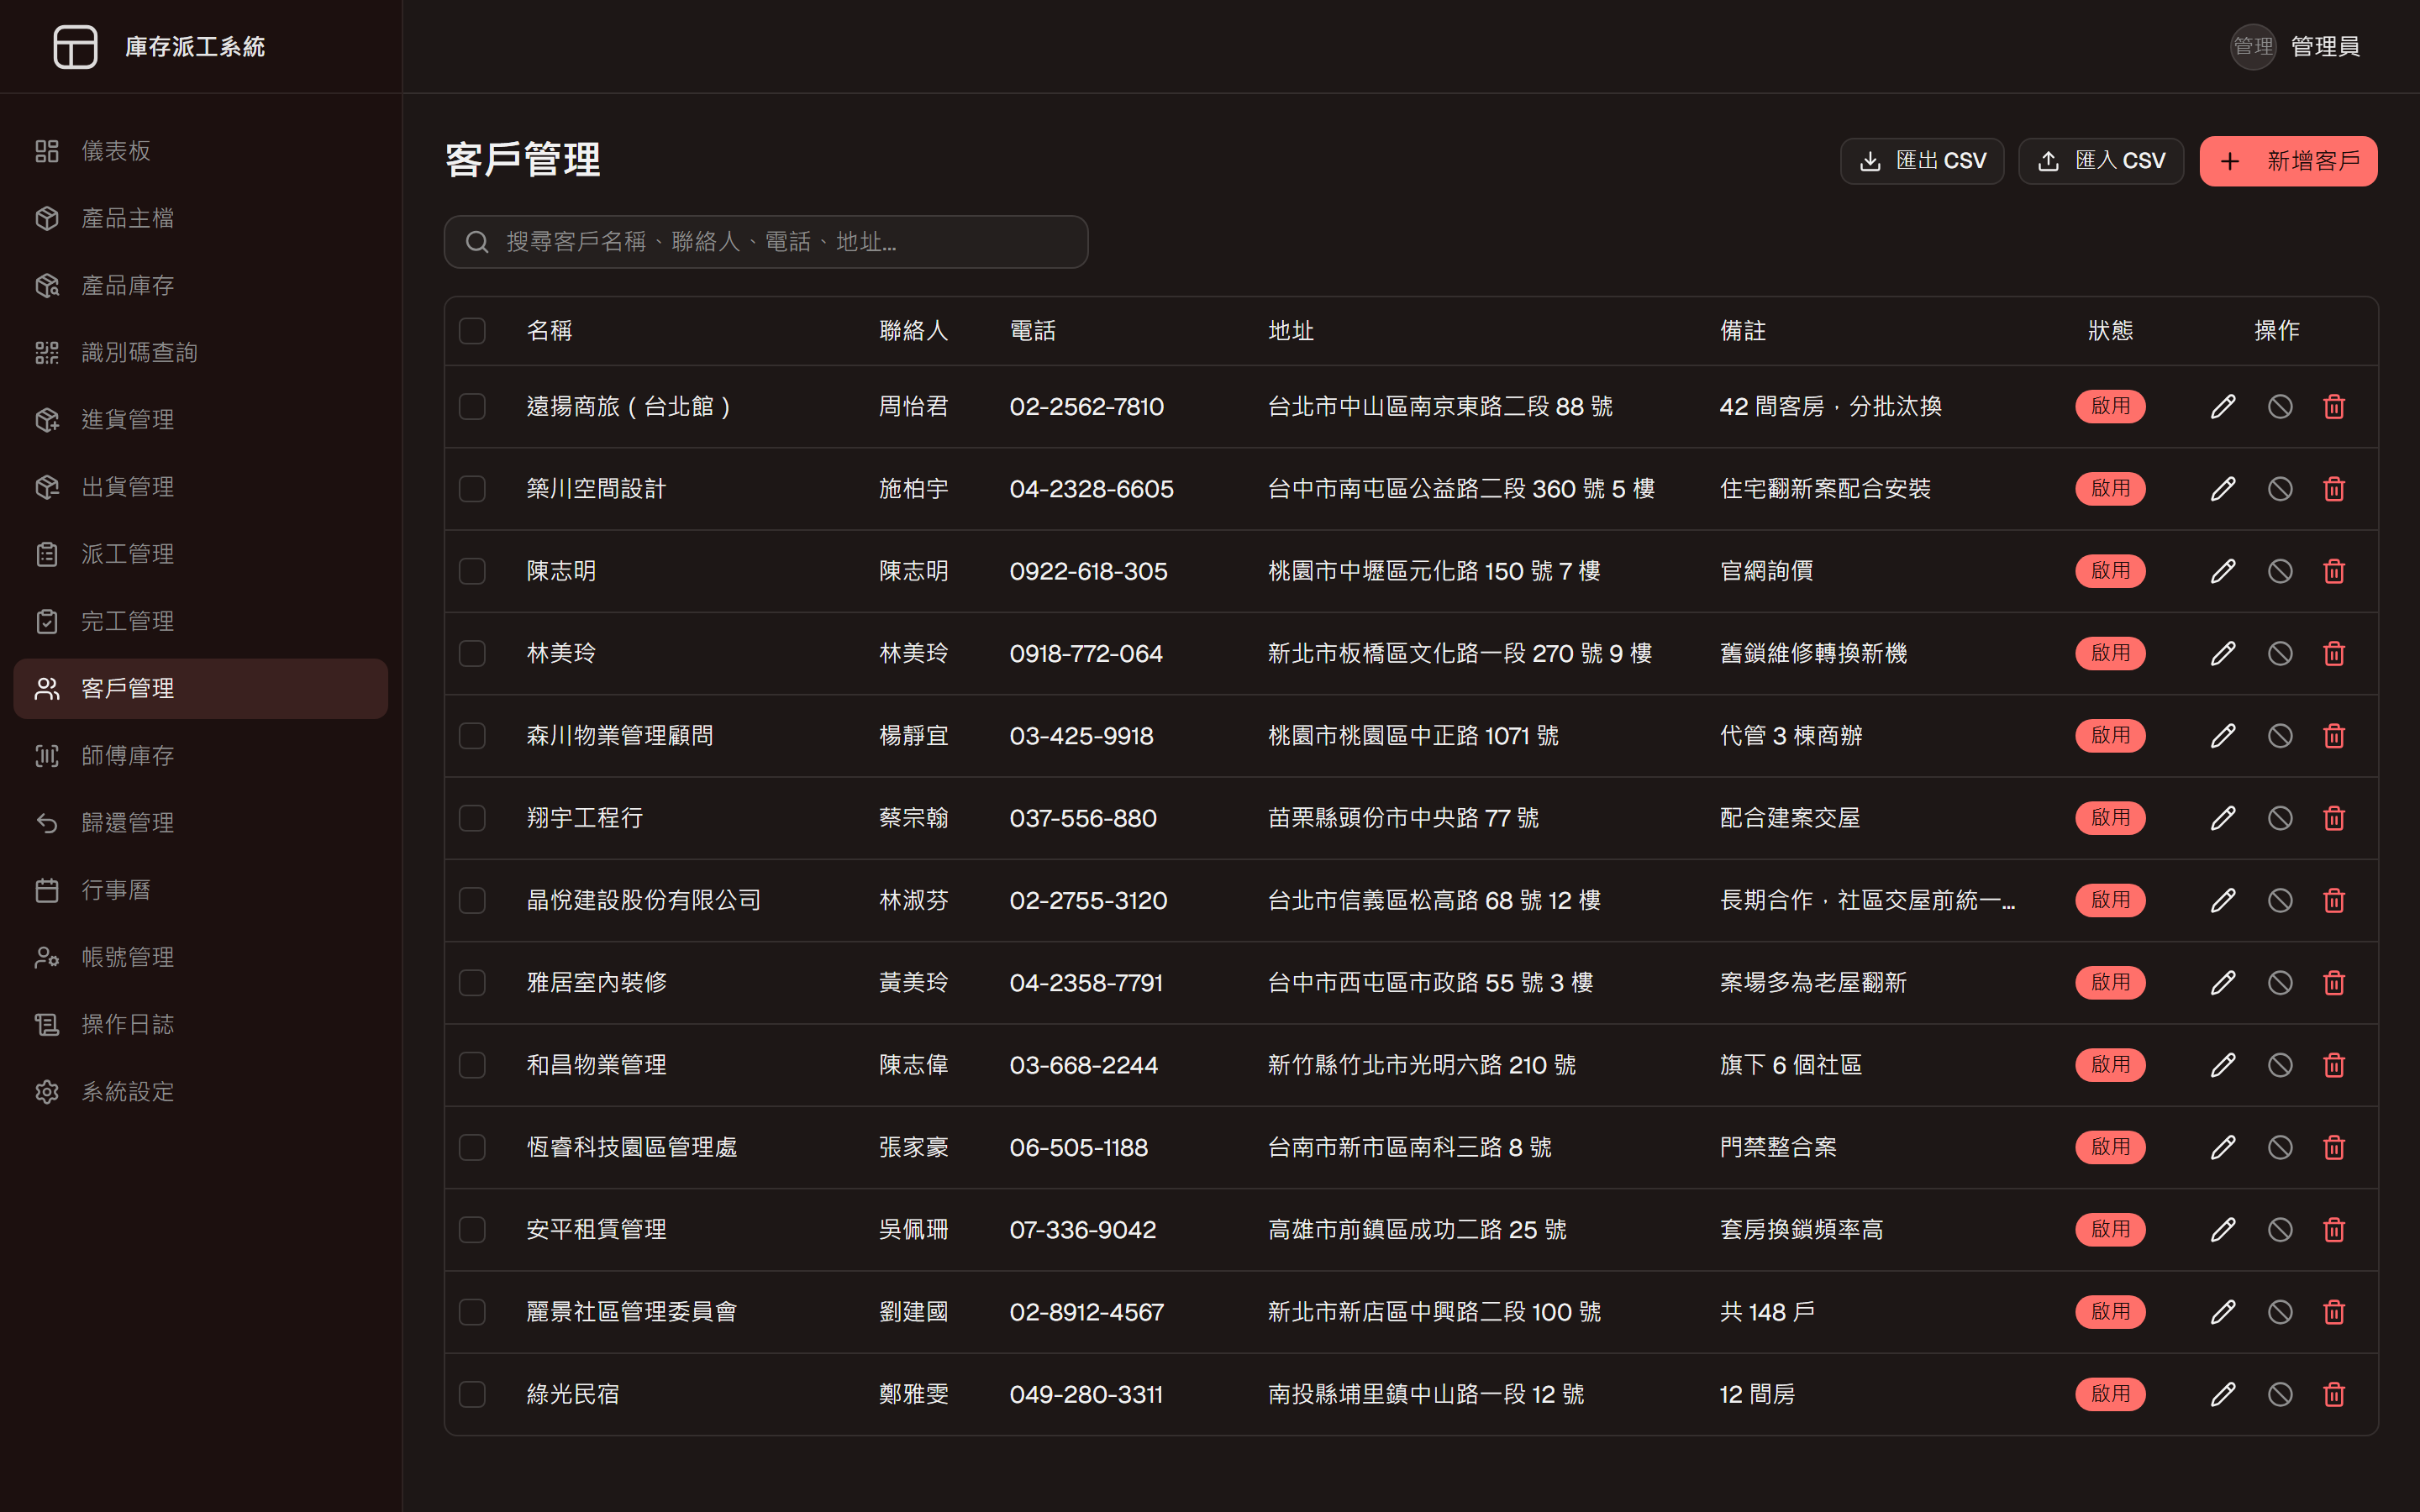Click the 名稱 column header
This screenshot has width=2420, height=1512.
[549, 331]
